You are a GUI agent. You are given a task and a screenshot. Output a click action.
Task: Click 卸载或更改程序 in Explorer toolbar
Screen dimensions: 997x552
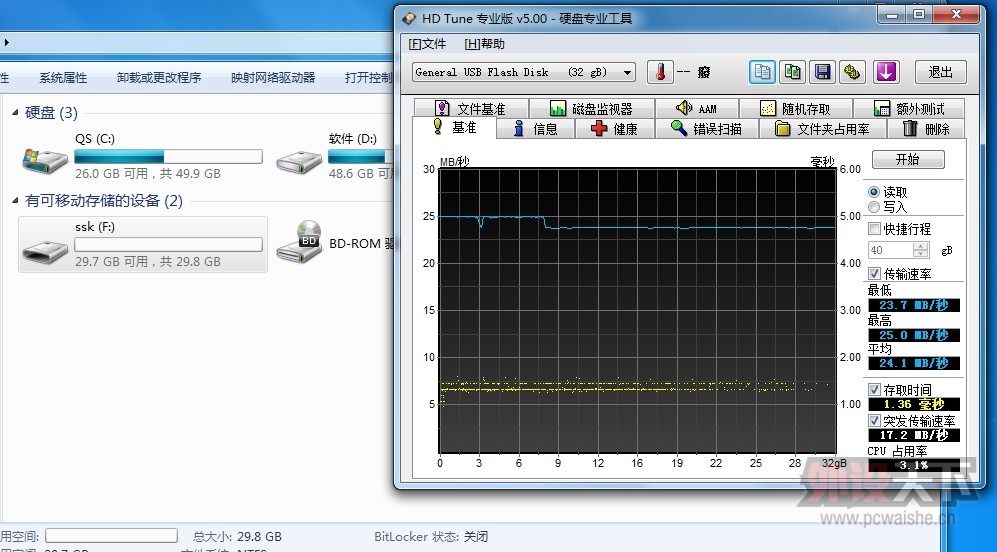click(159, 78)
